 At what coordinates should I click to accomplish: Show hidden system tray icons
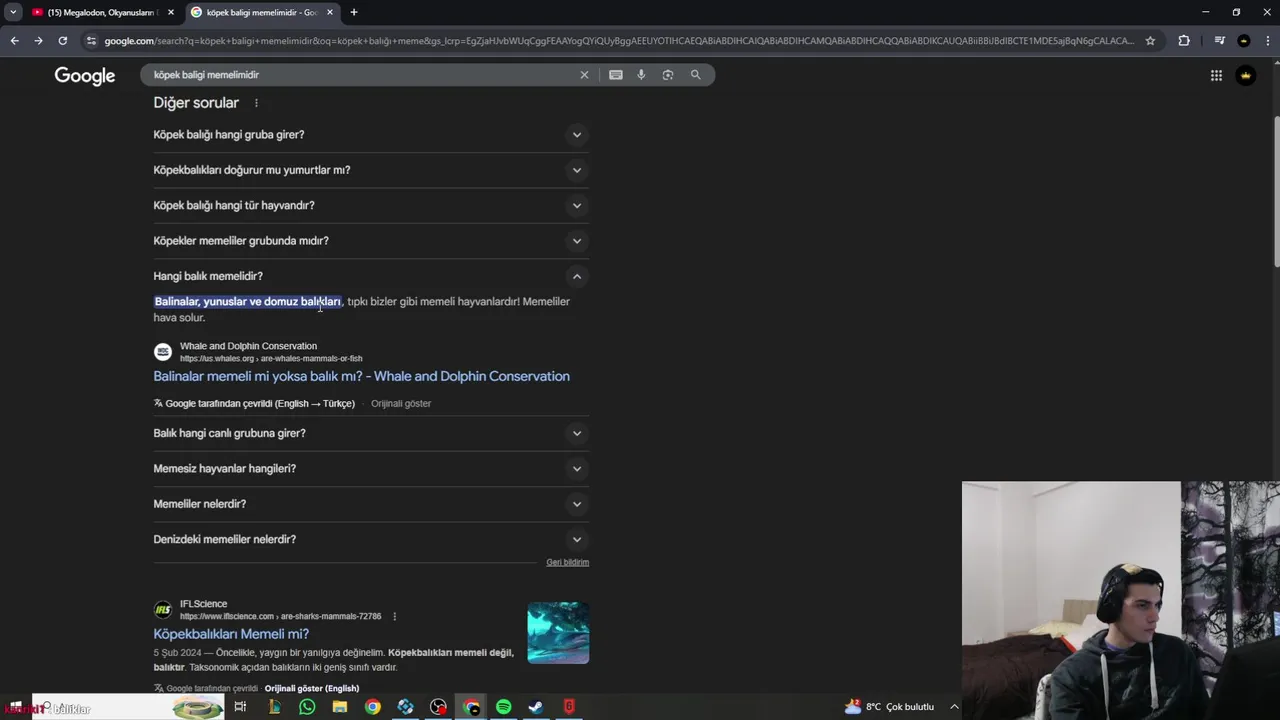pyautogui.click(x=954, y=707)
